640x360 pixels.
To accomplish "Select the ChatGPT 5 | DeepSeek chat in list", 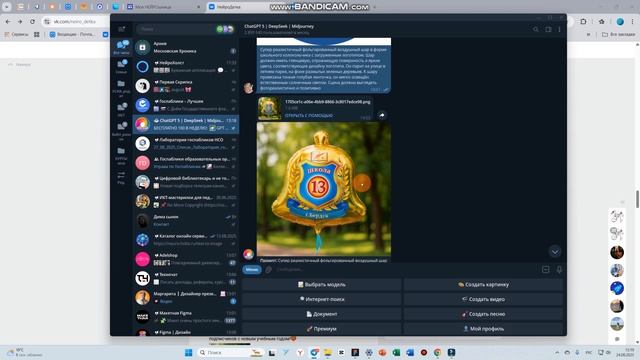I will (186, 124).
